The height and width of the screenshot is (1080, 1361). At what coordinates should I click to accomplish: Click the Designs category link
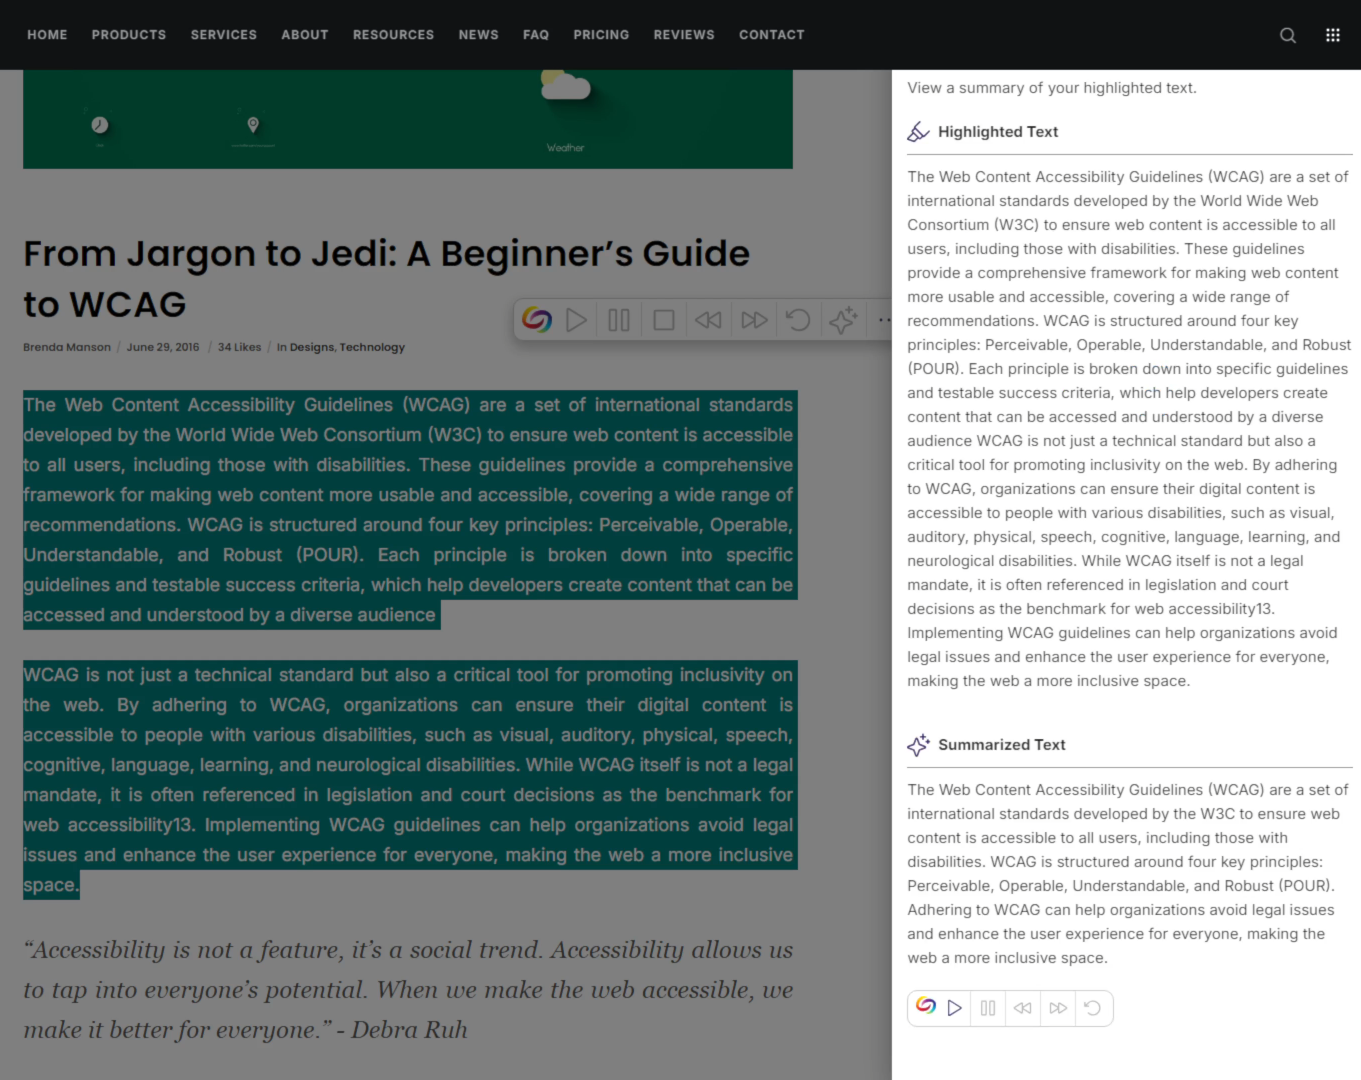pos(312,347)
